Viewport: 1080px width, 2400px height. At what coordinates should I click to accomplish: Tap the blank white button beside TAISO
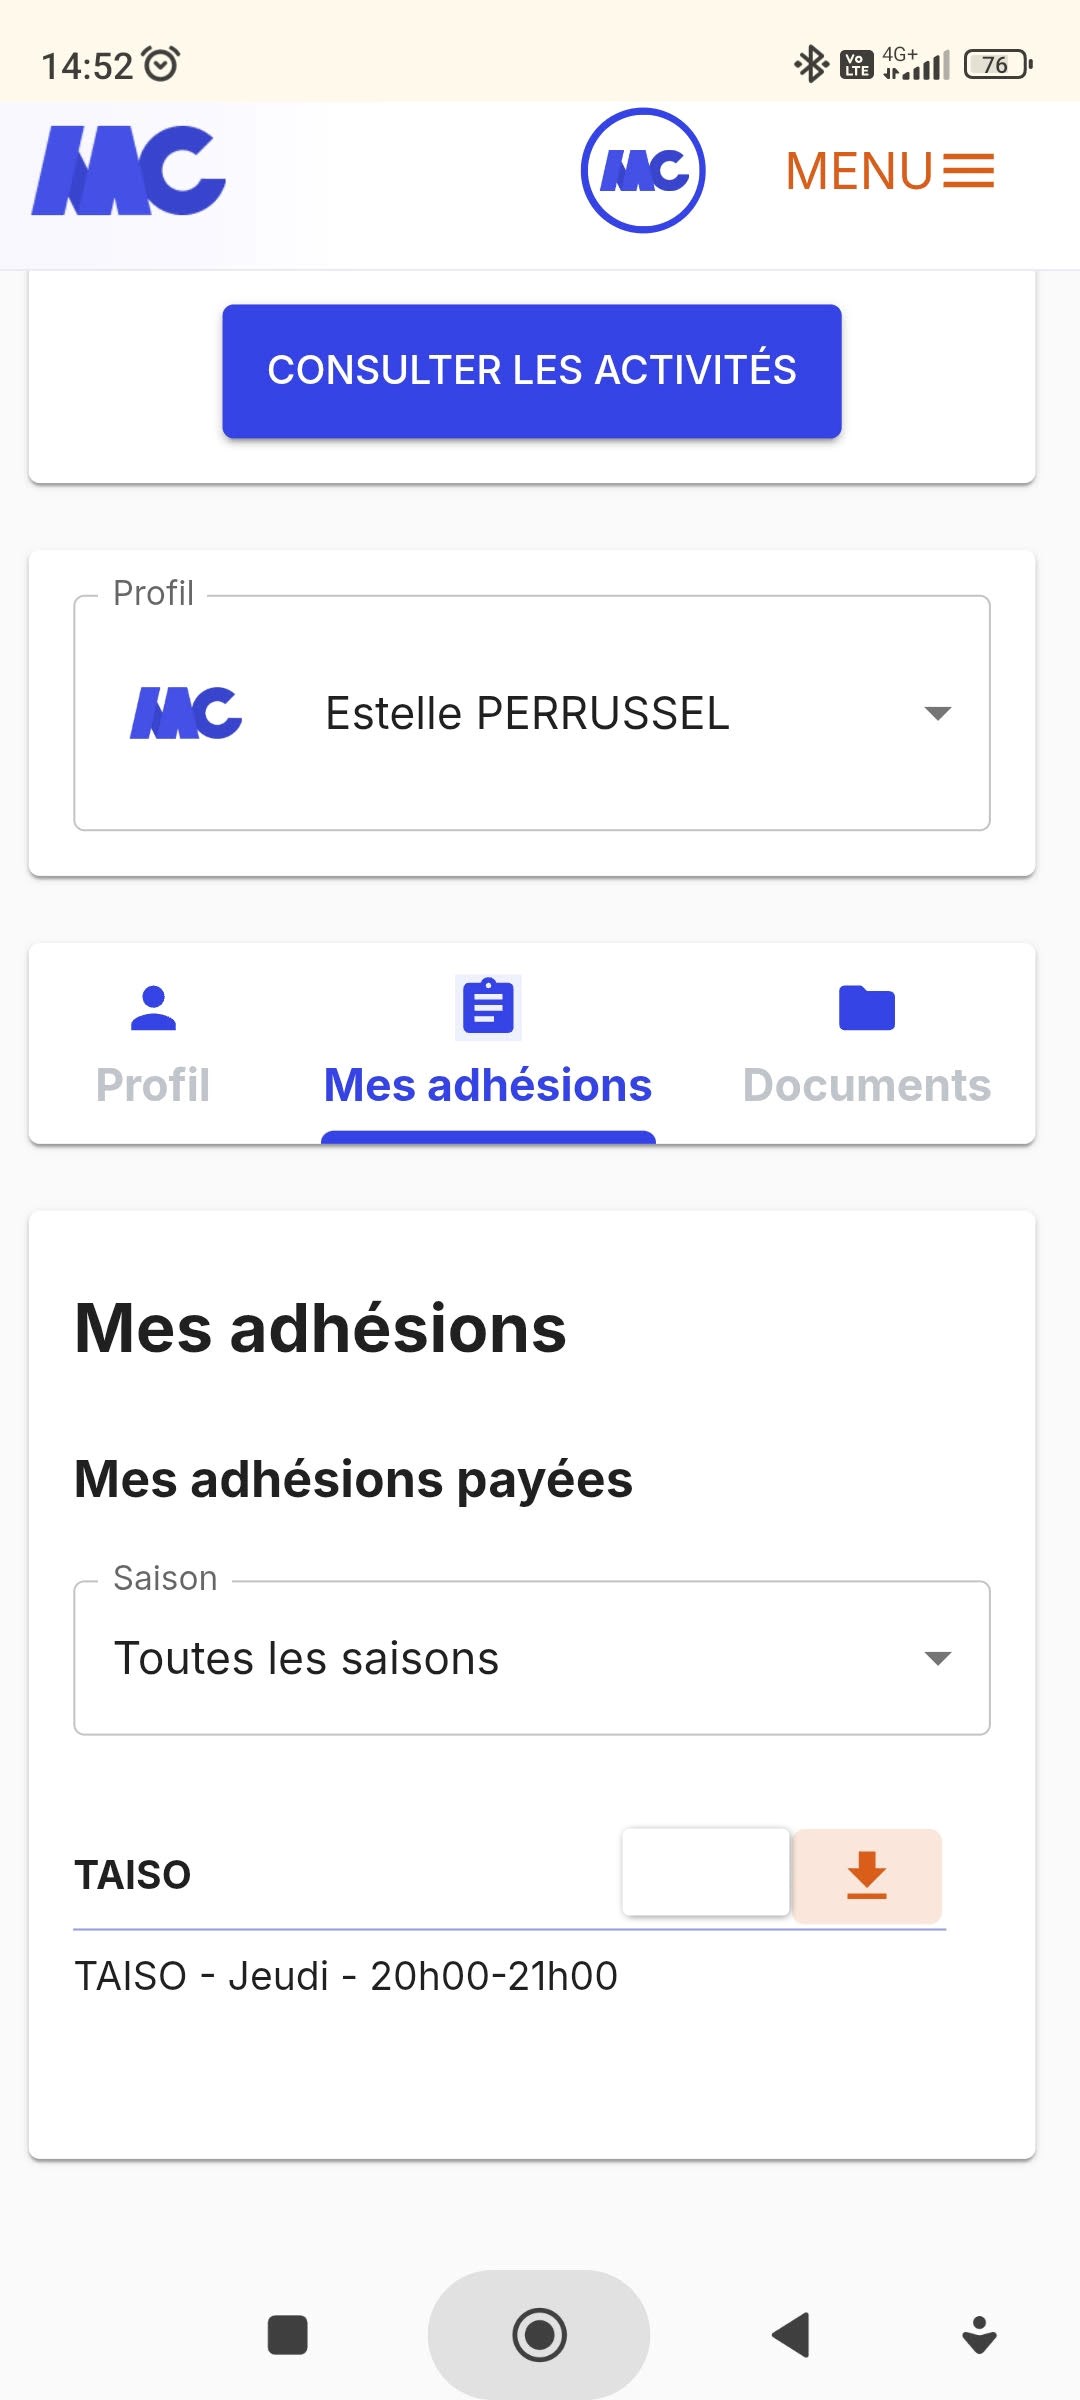(x=706, y=1872)
